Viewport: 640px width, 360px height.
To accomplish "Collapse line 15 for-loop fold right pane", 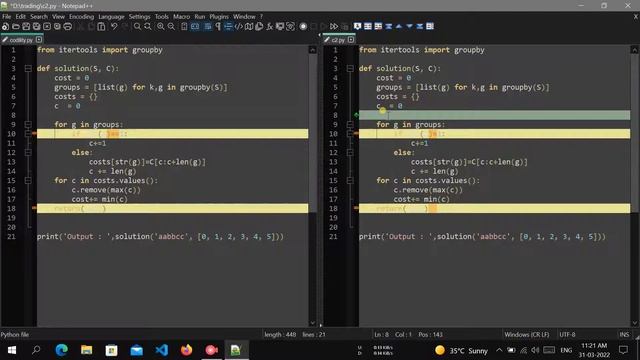I will (350, 180).
